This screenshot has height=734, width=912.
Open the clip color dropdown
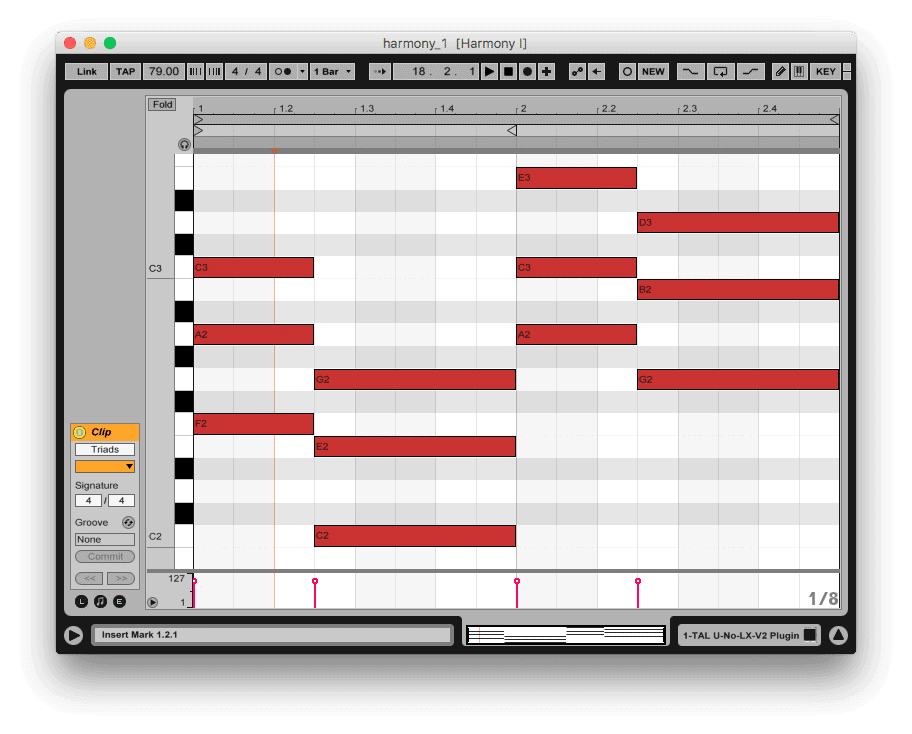(105, 466)
